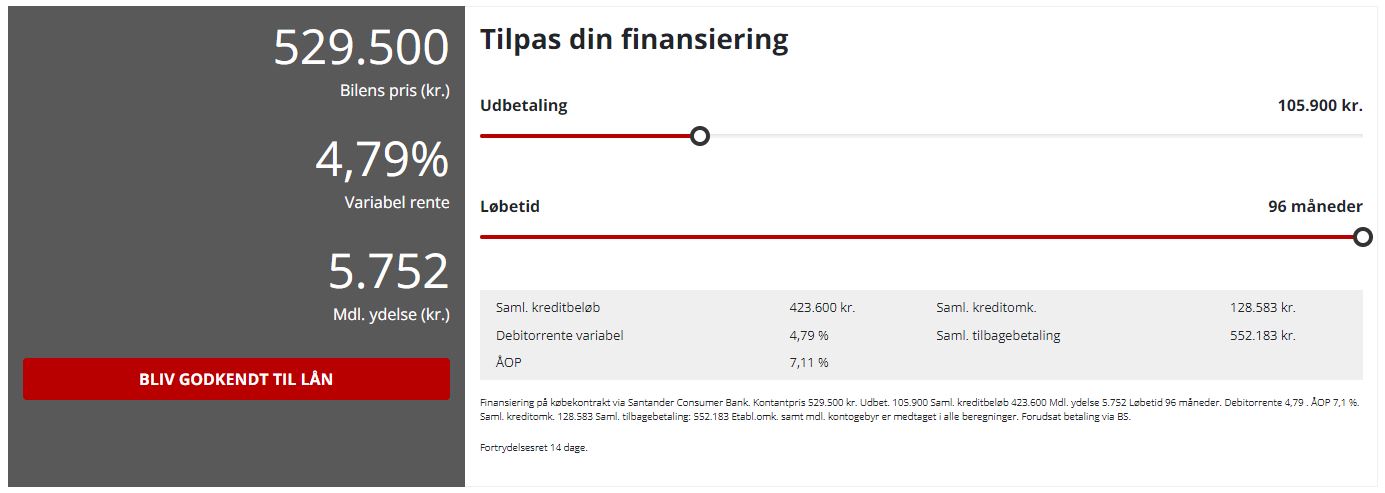Click the Løbetid slider handle
Viewport: 1385px width, 493px height.
click(1362, 237)
